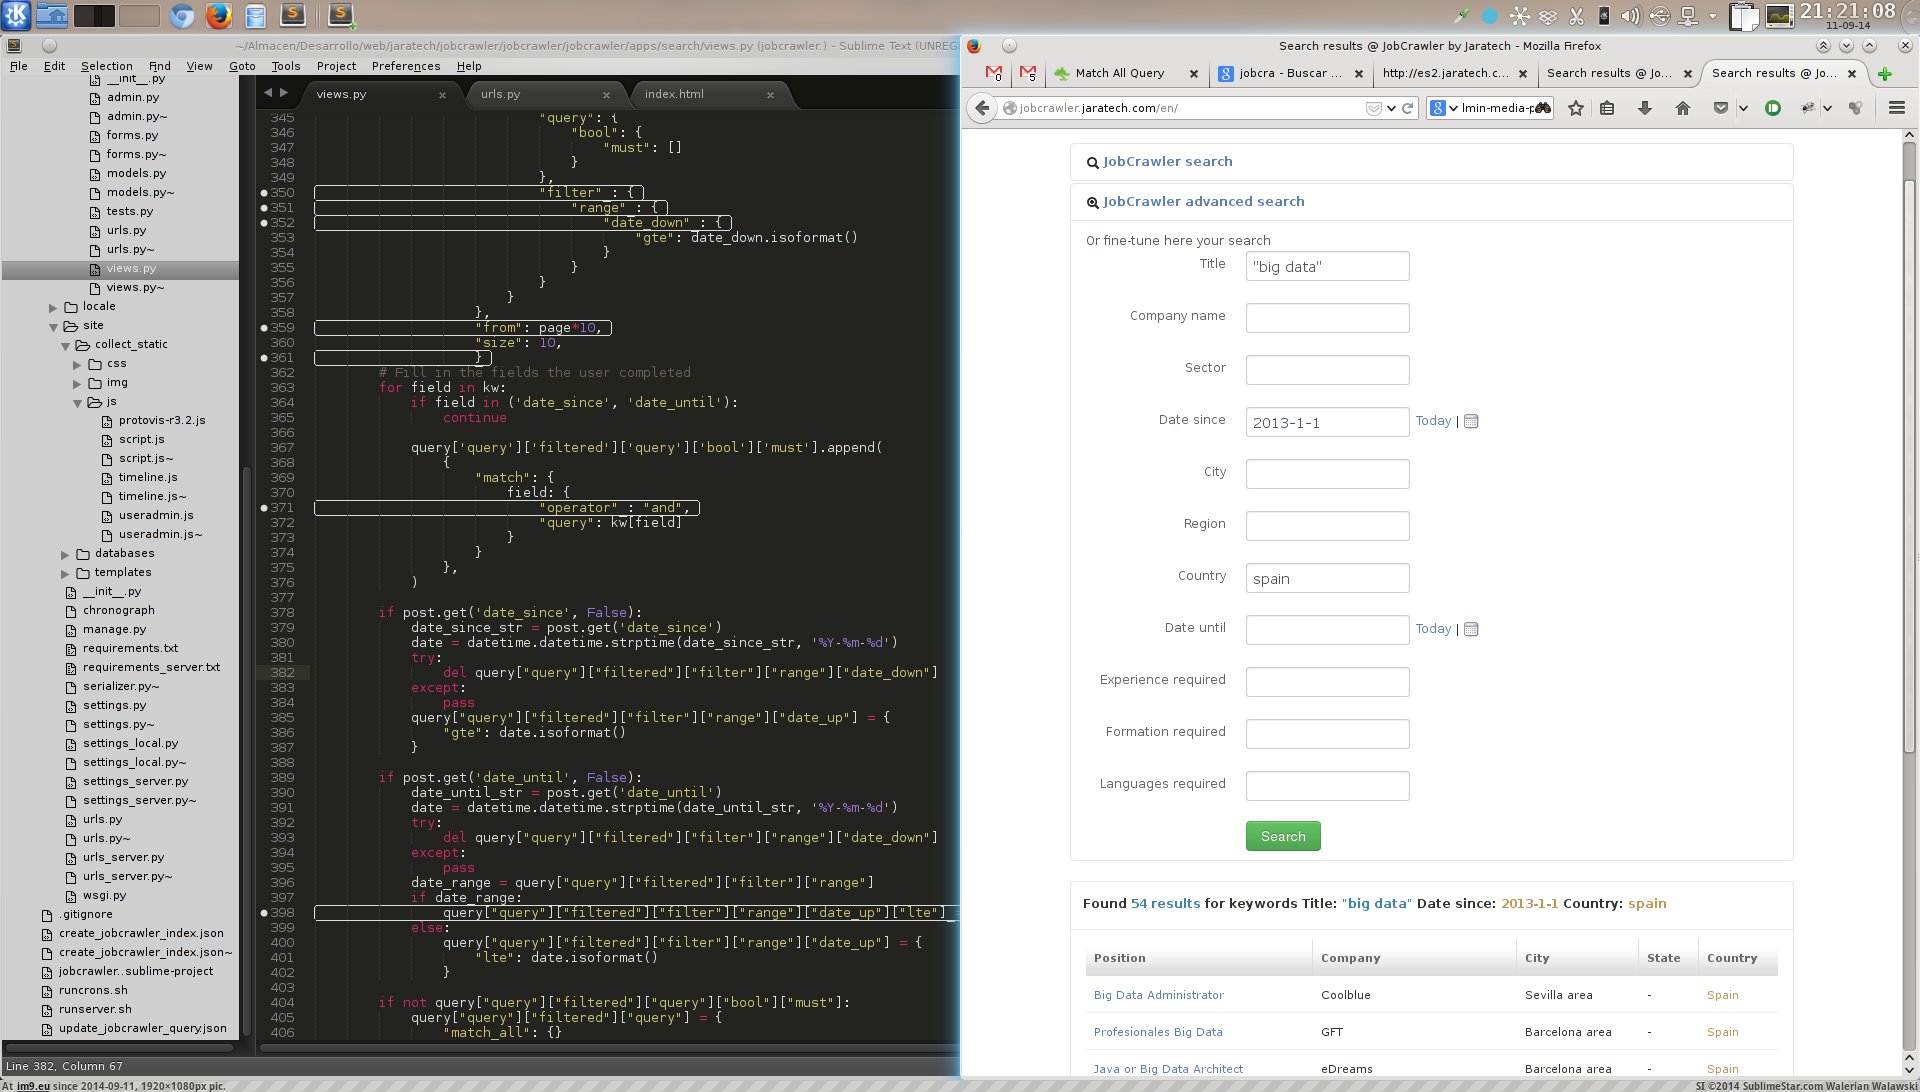Viewport: 1920px width, 1092px height.
Task: Click into the Company name field
Action: [x=1327, y=318]
